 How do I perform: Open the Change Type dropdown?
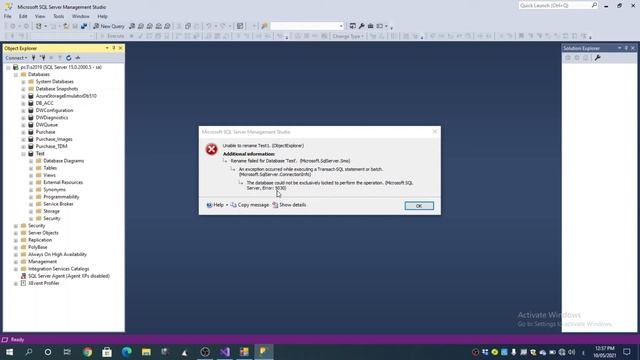tap(348, 36)
